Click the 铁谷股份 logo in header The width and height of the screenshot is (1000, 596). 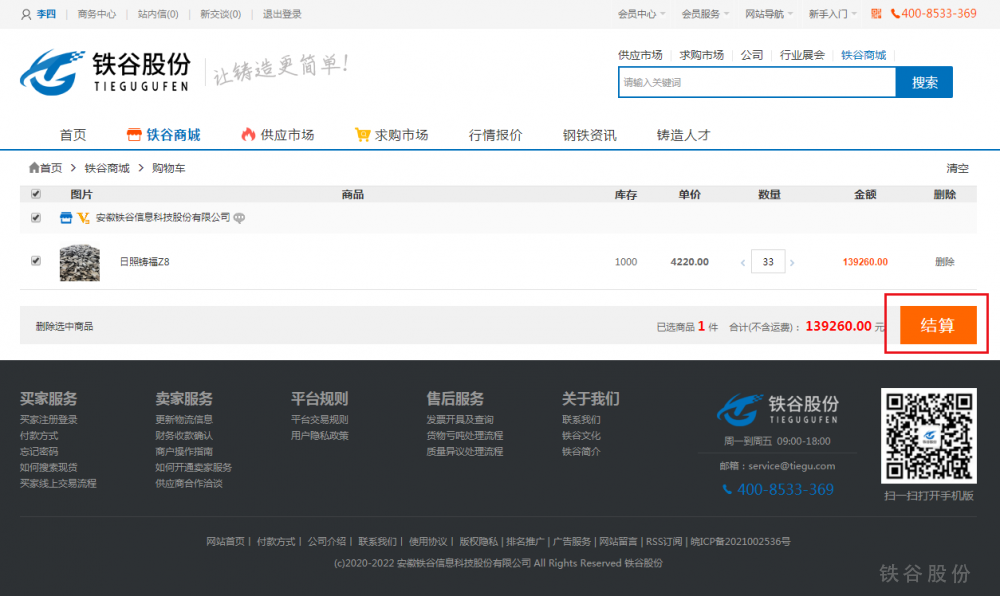pos(105,72)
